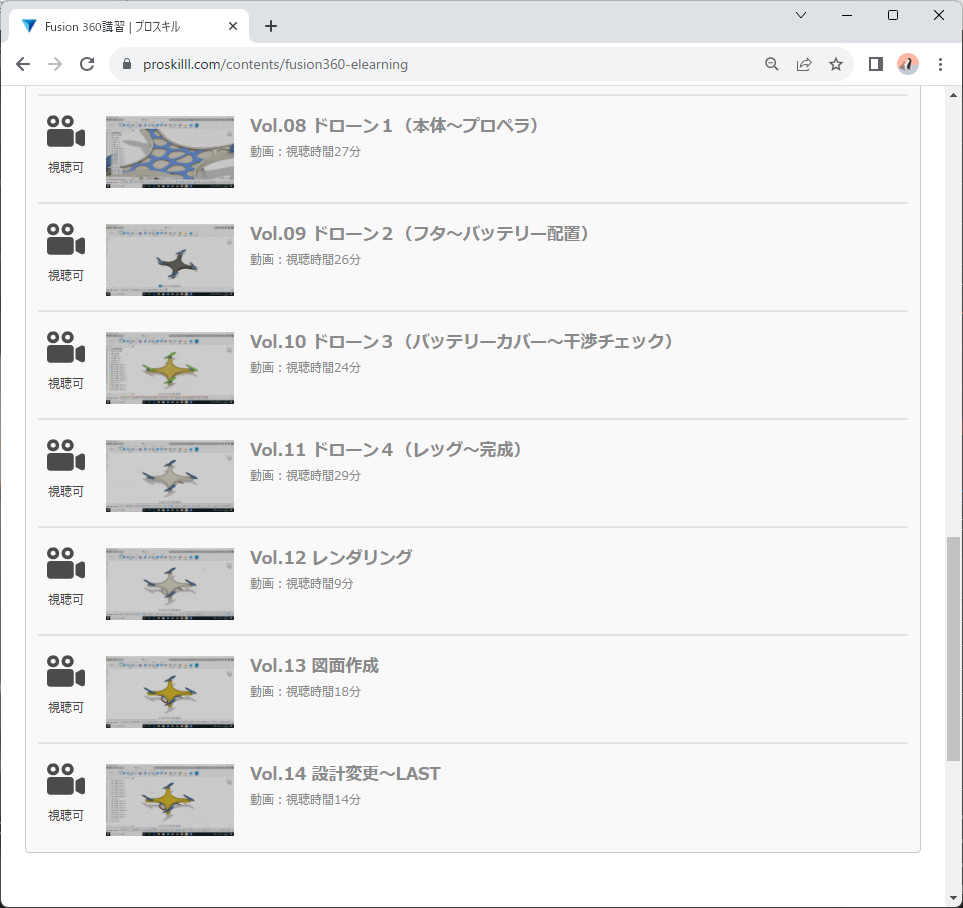963x908 pixels.
Task: Click 視聴可 label beside Vol.14
Action: (x=66, y=816)
